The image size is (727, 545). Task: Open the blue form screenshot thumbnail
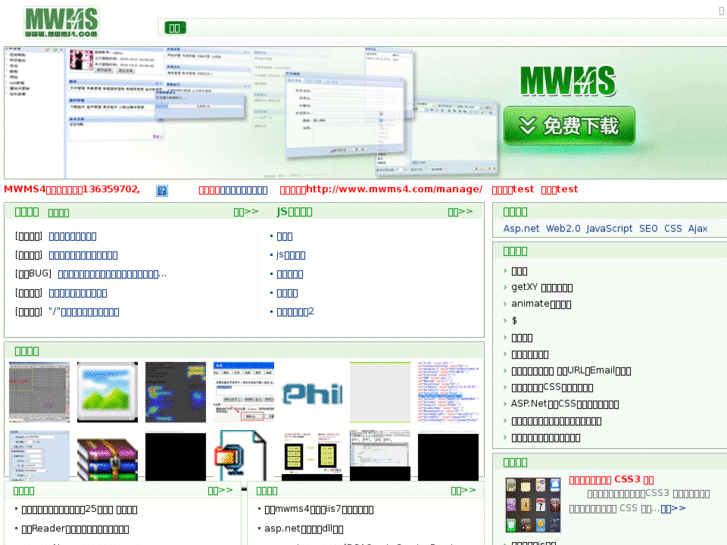coord(39,455)
